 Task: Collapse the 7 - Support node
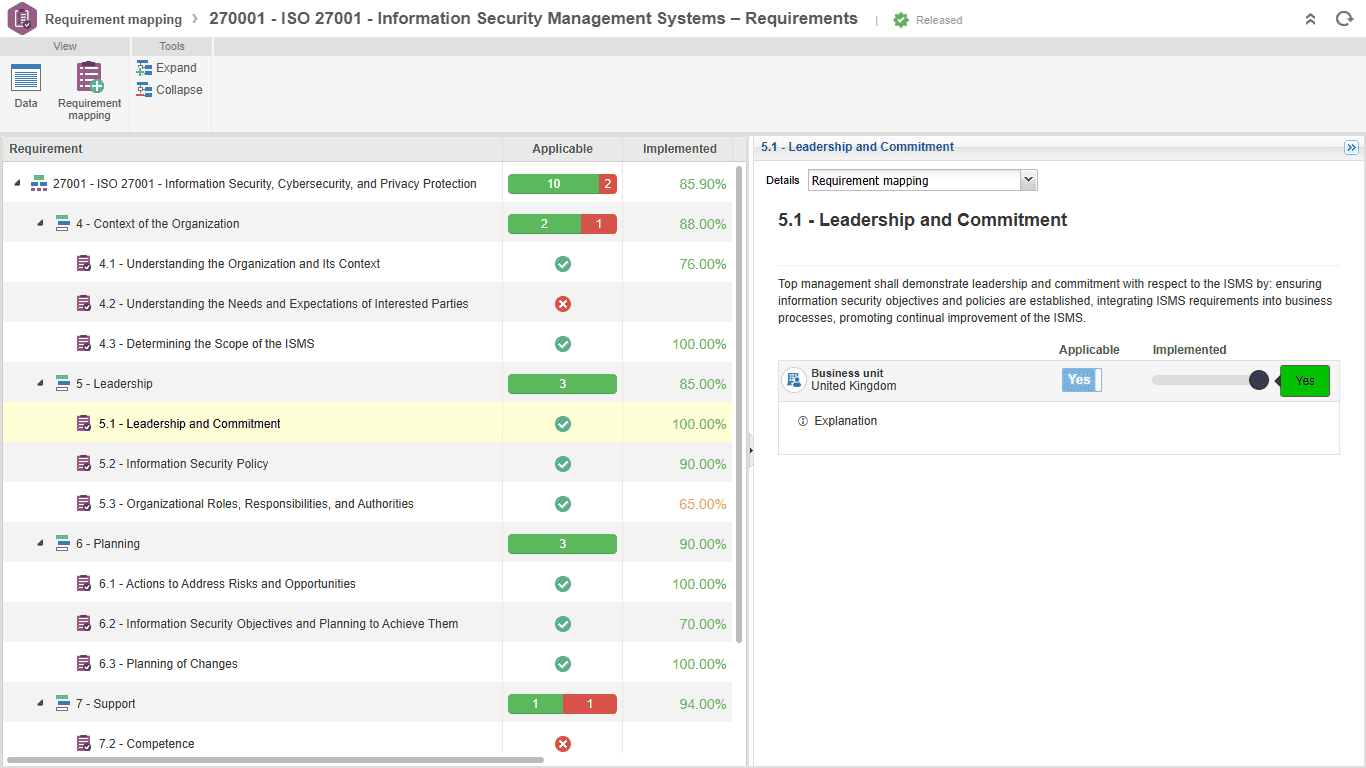40,704
